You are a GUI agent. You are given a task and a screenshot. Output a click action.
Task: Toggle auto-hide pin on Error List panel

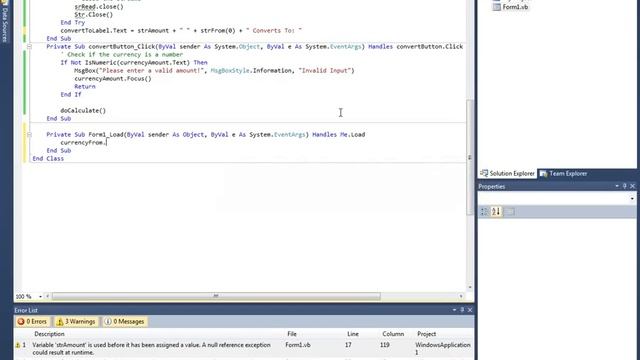tap(462, 310)
